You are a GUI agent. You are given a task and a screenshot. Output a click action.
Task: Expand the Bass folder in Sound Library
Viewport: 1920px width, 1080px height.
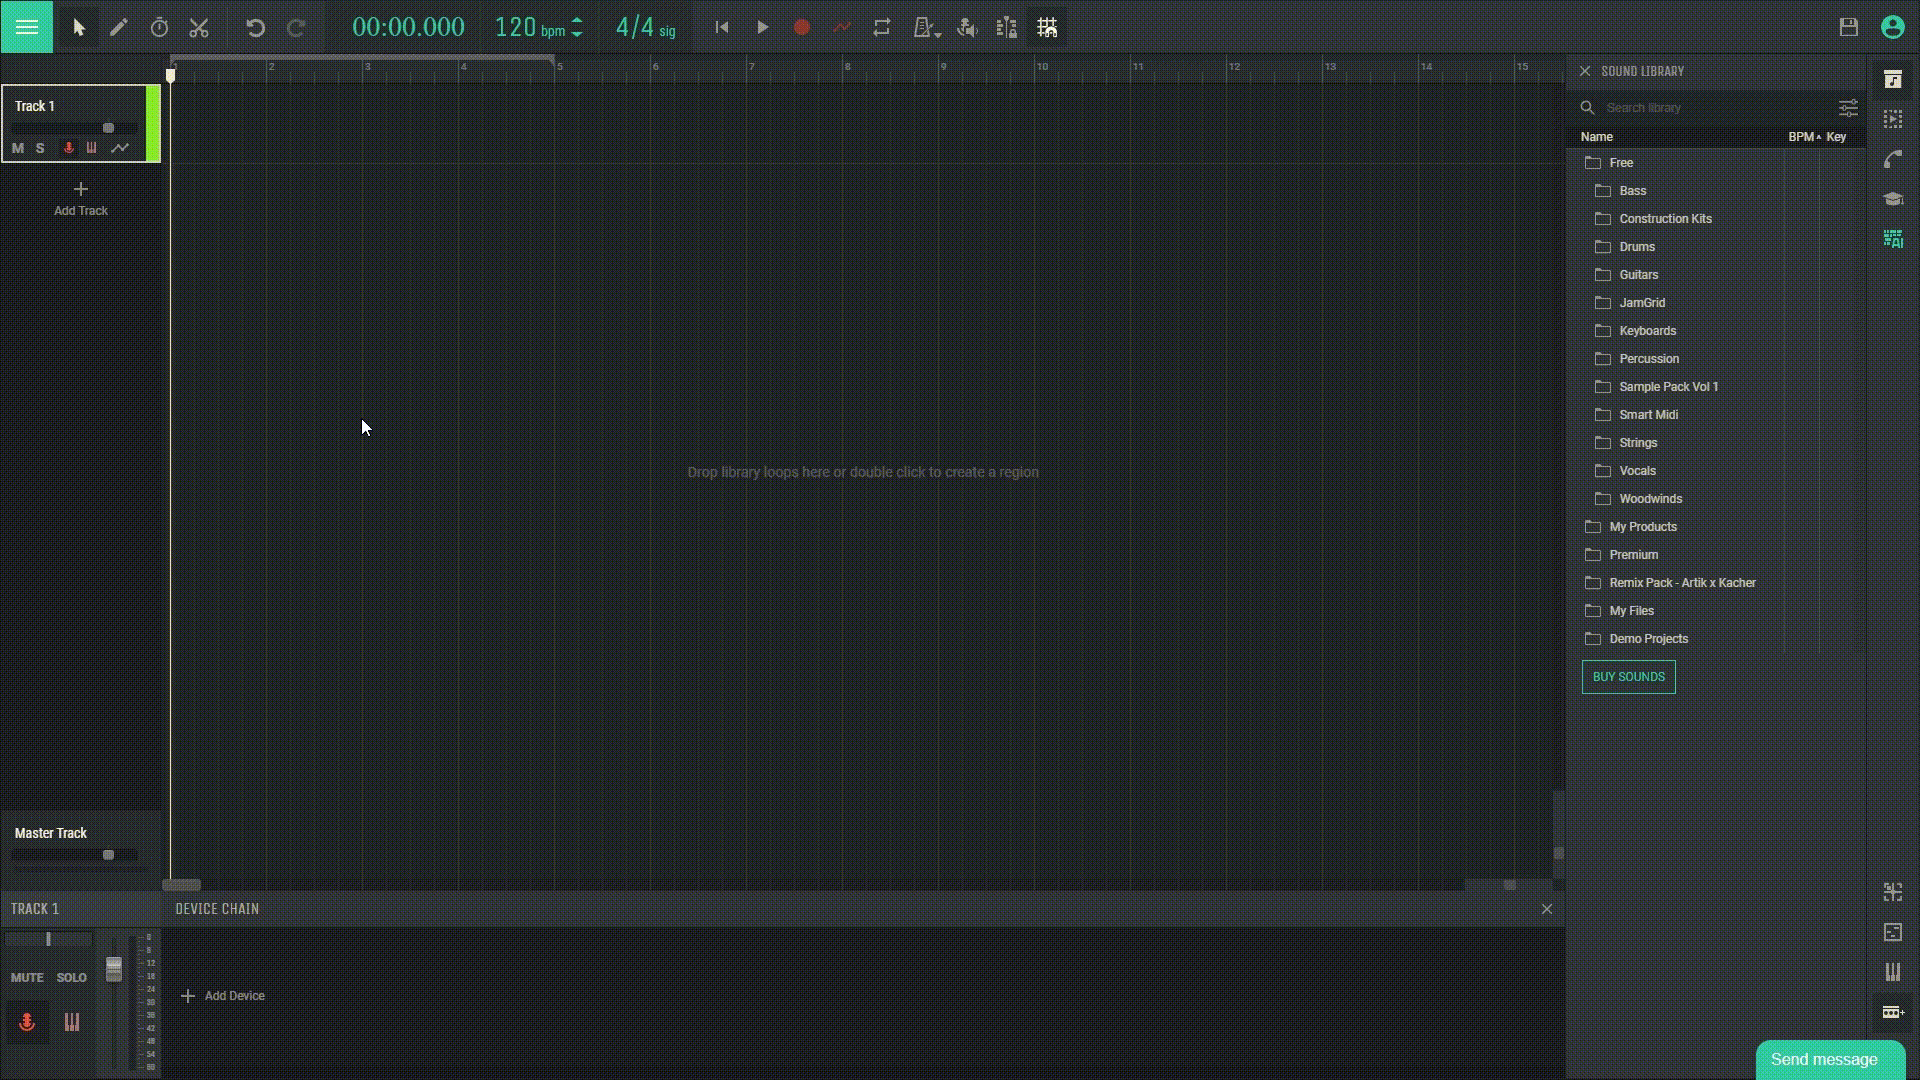(1633, 190)
